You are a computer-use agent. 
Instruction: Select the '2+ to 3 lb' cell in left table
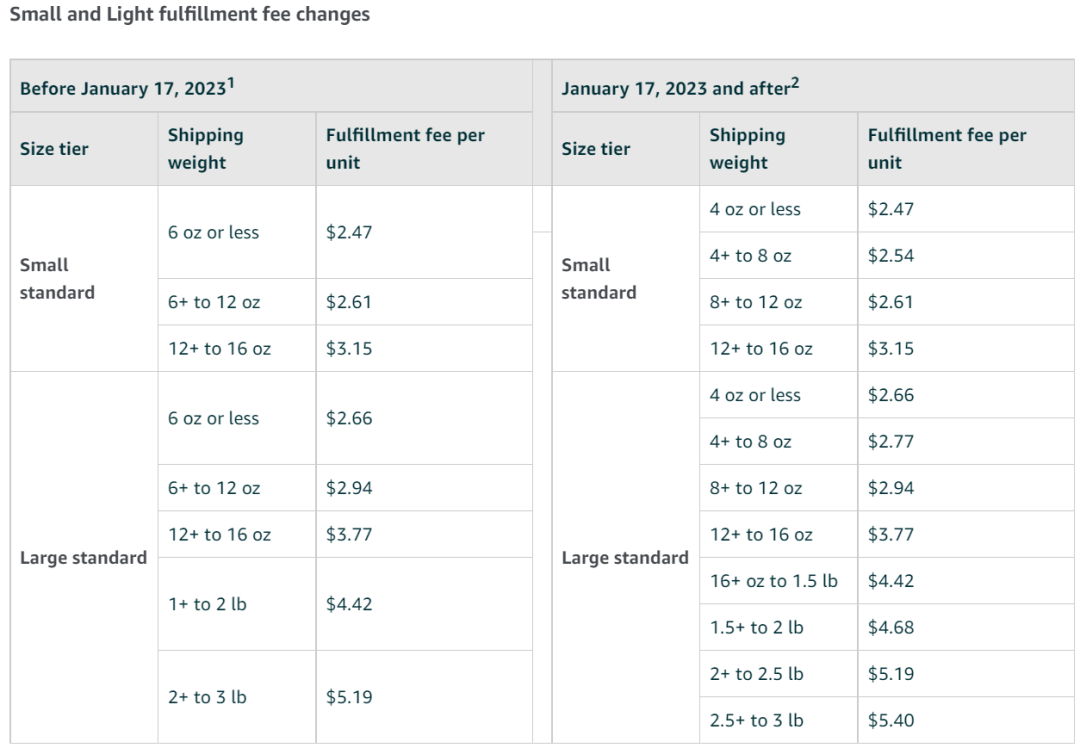click(x=237, y=697)
